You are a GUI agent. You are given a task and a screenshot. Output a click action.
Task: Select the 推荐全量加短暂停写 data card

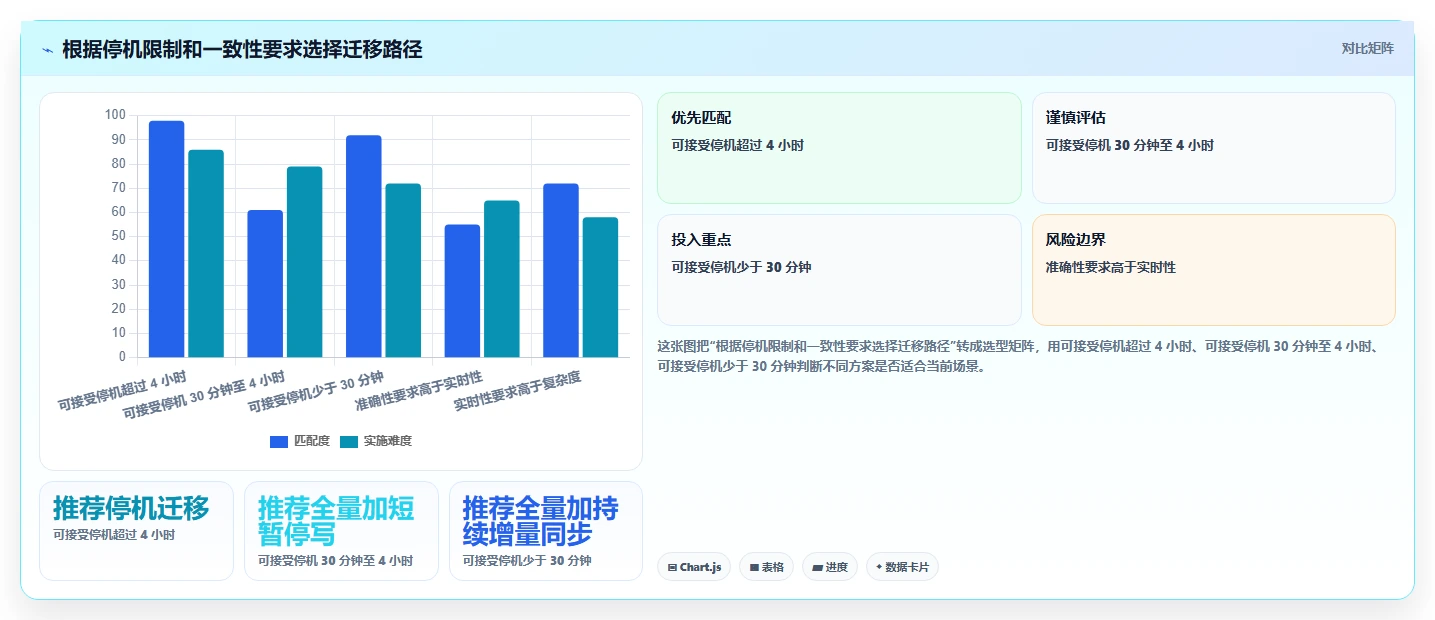point(341,531)
